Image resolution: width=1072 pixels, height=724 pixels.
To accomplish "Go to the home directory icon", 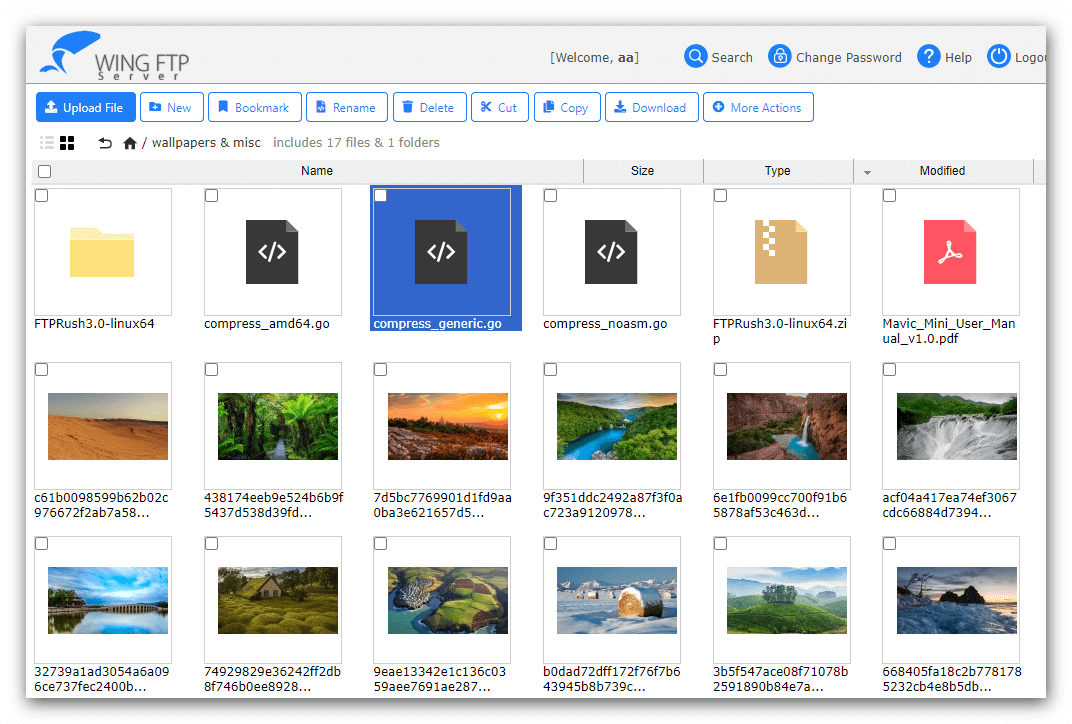I will 129,142.
